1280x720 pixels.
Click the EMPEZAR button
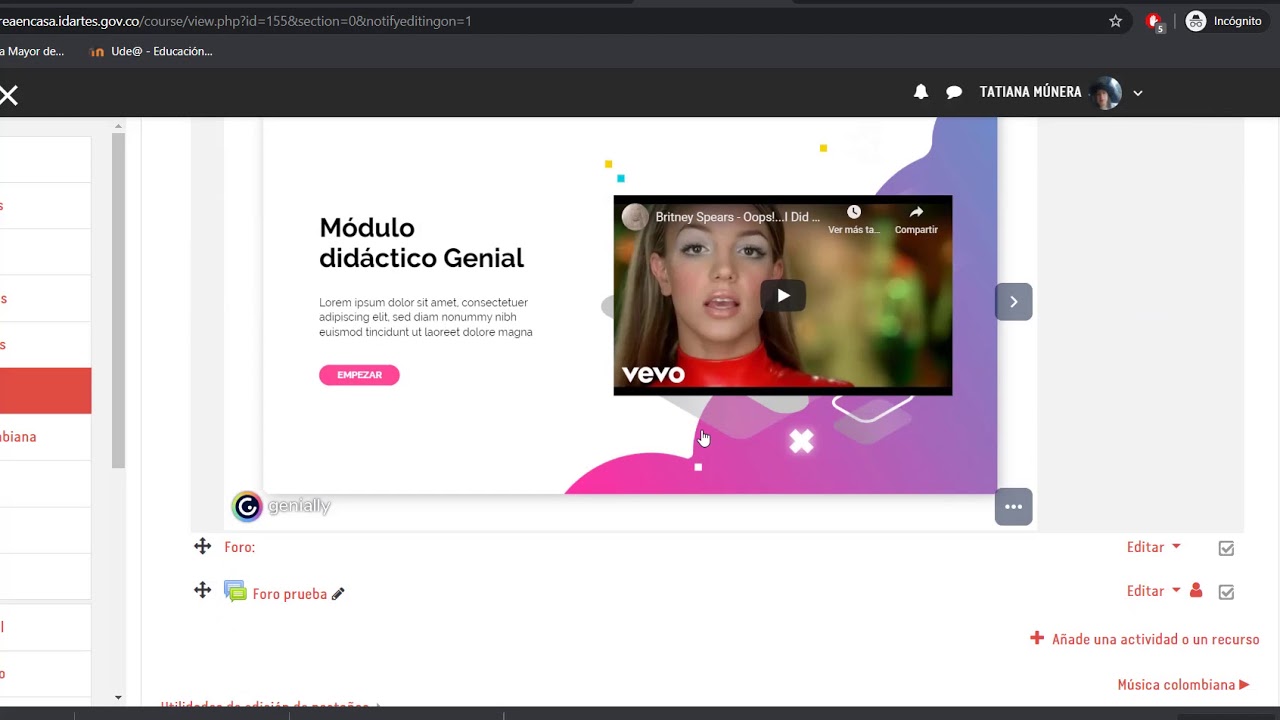click(359, 375)
